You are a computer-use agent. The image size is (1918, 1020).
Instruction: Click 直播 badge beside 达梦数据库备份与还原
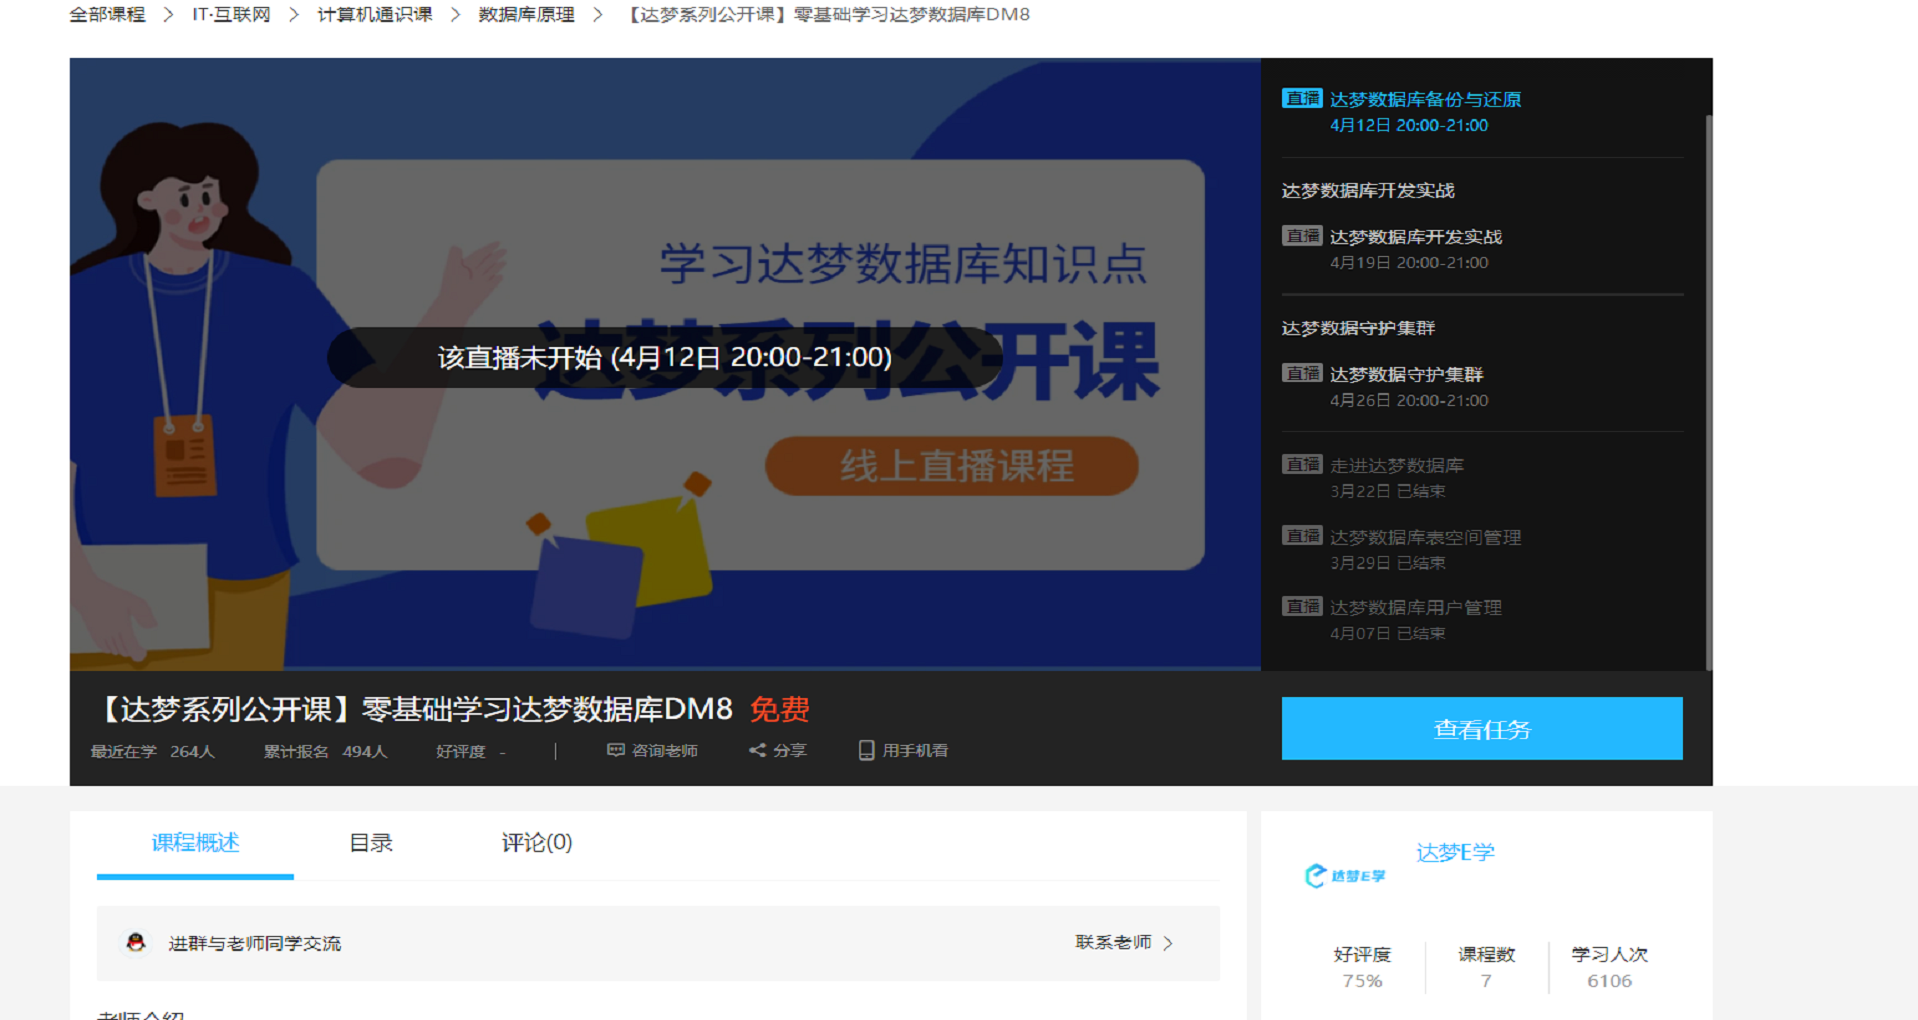tap(1301, 98)
